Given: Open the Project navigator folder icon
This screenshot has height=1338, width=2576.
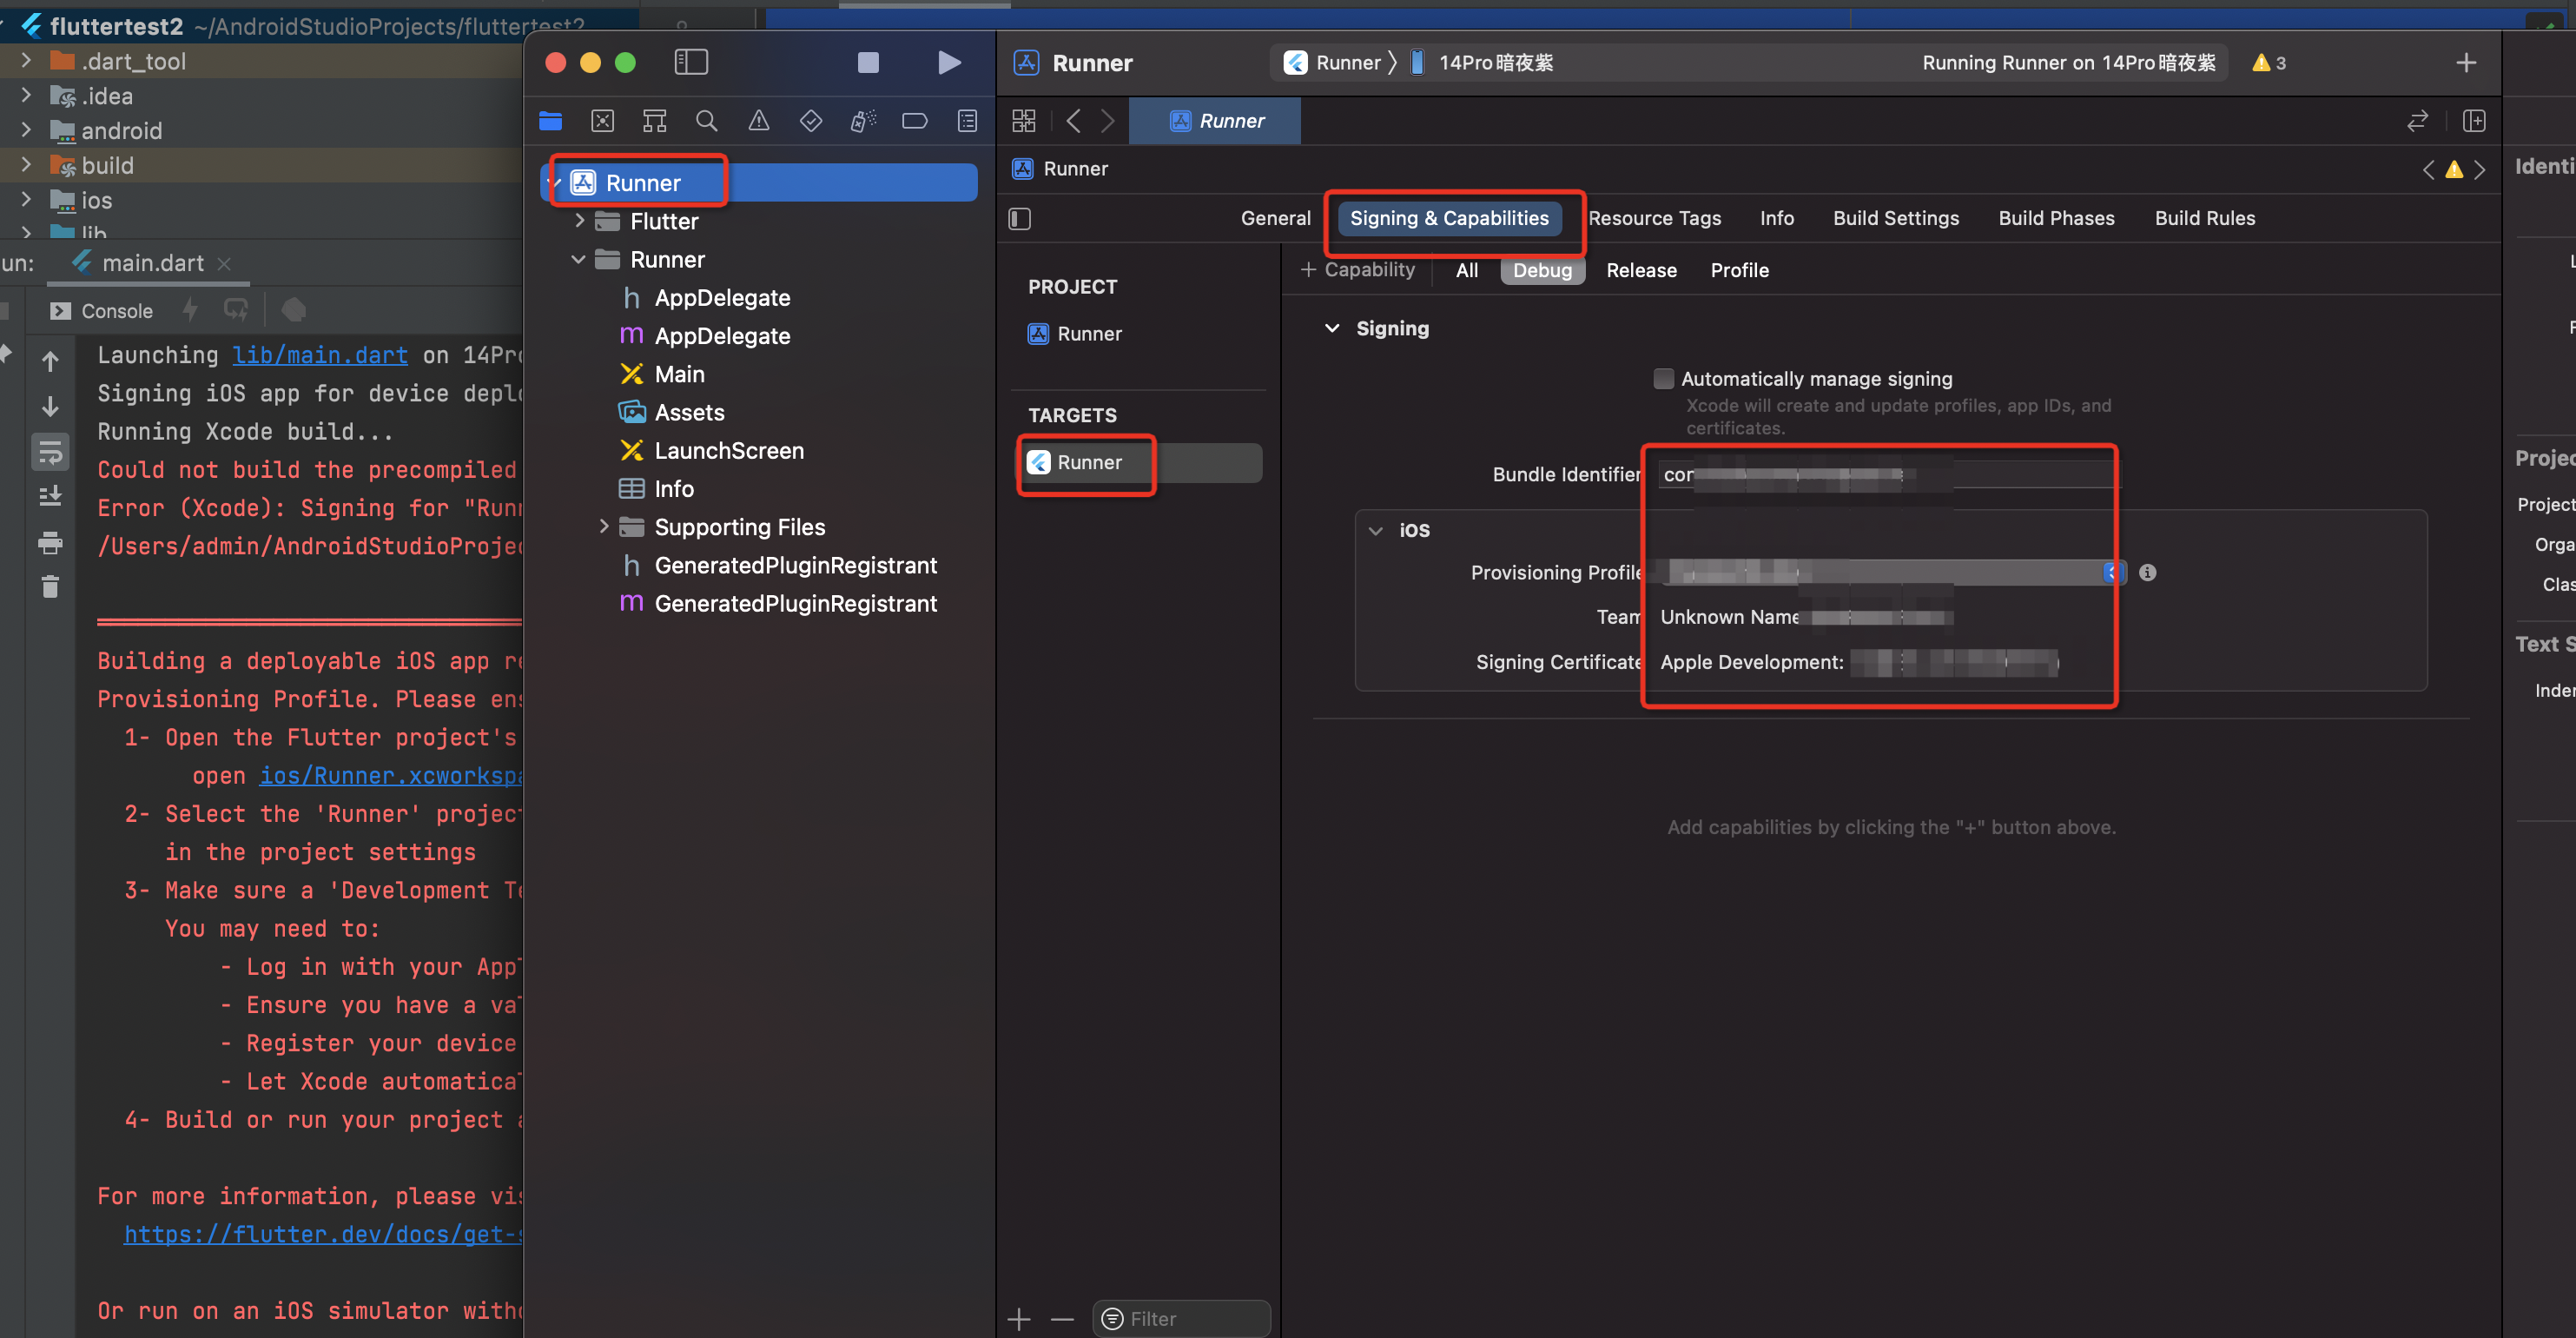Looking at the screenshot, I should (x=550, y=121).
